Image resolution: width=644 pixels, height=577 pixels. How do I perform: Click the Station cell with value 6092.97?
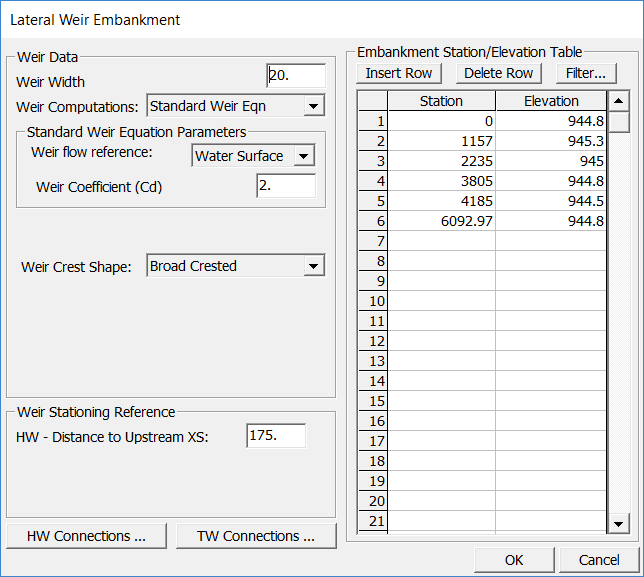(x=442, y=221)
